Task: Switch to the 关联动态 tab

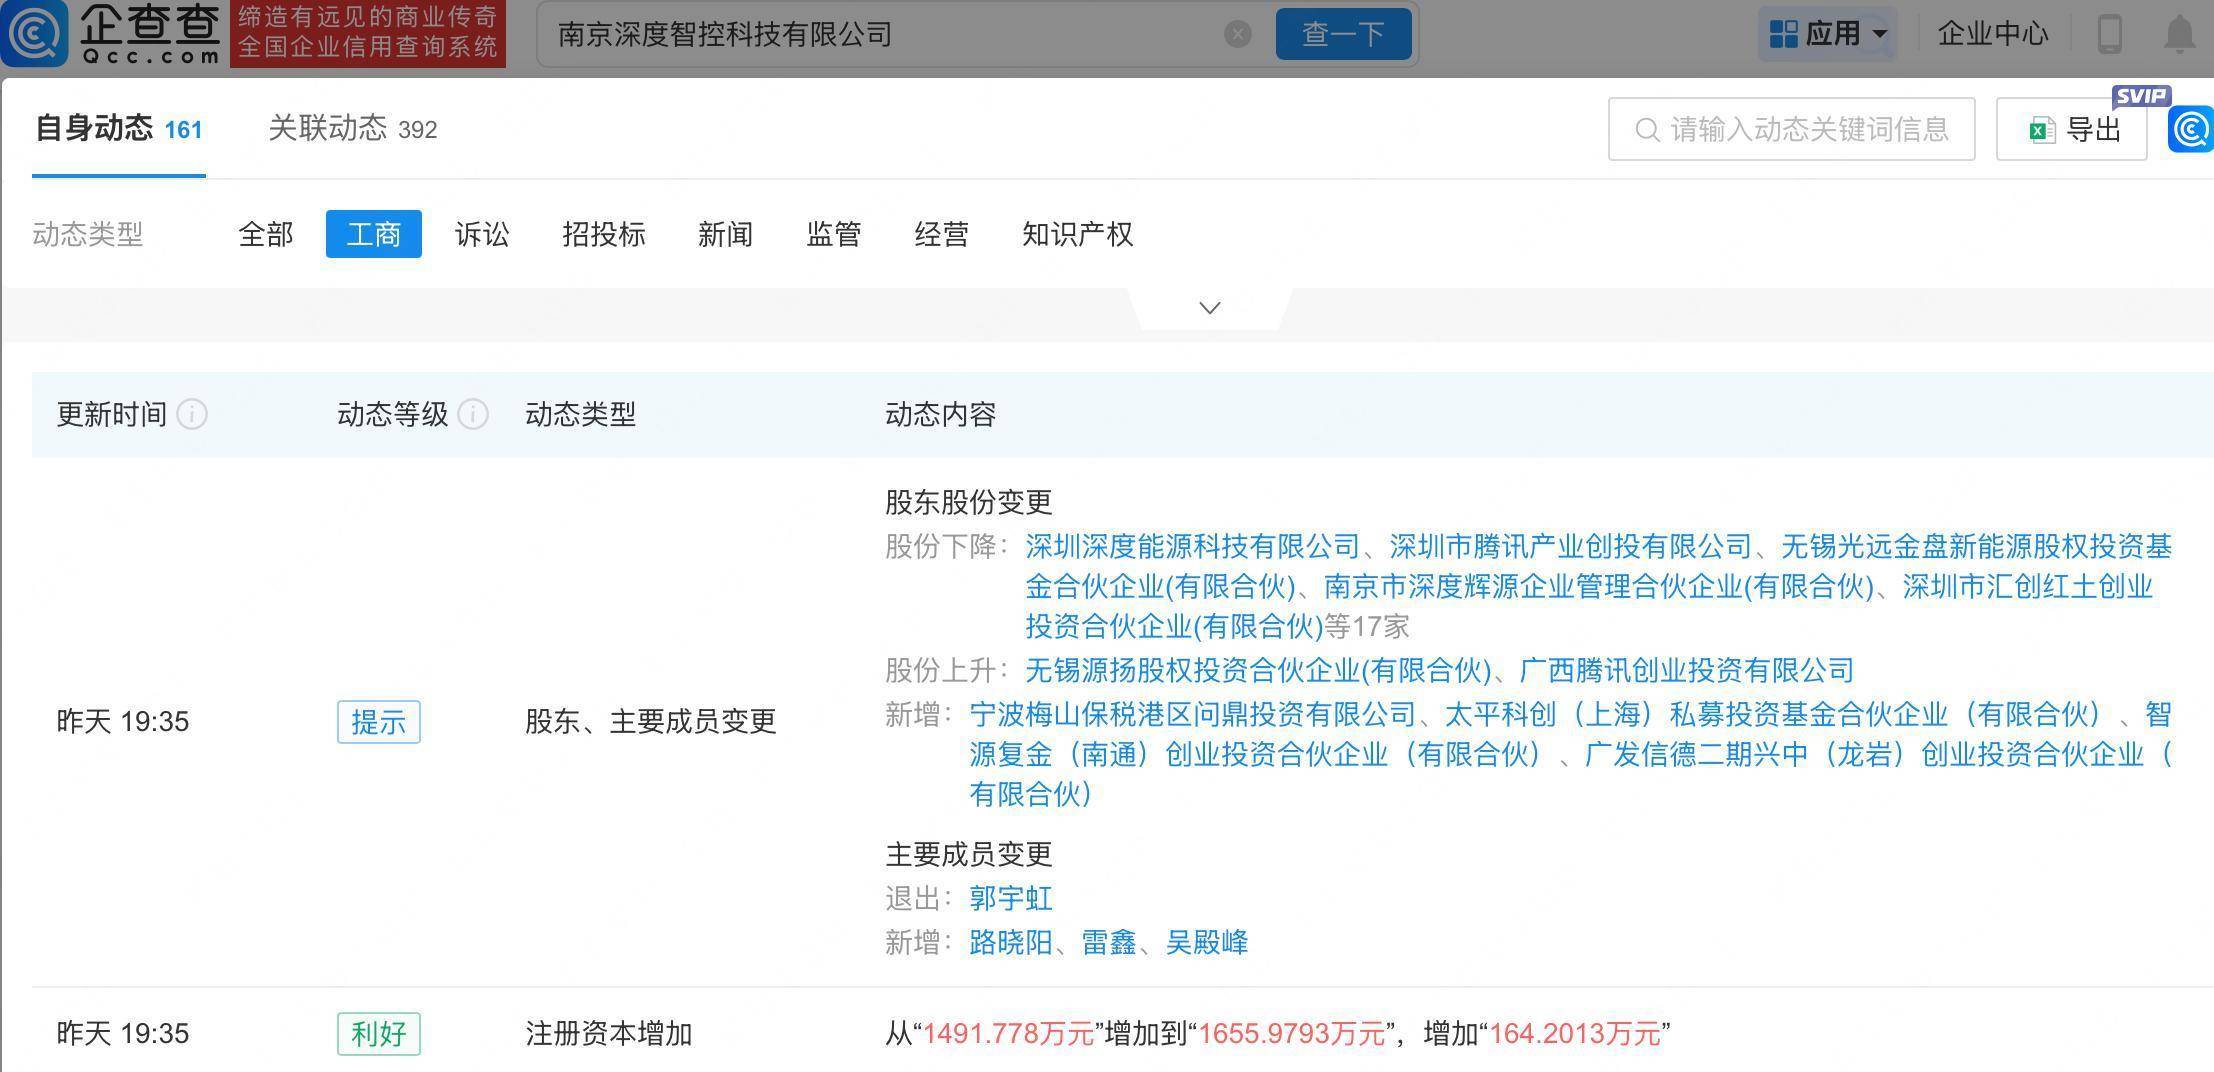Action: (352, 129)
